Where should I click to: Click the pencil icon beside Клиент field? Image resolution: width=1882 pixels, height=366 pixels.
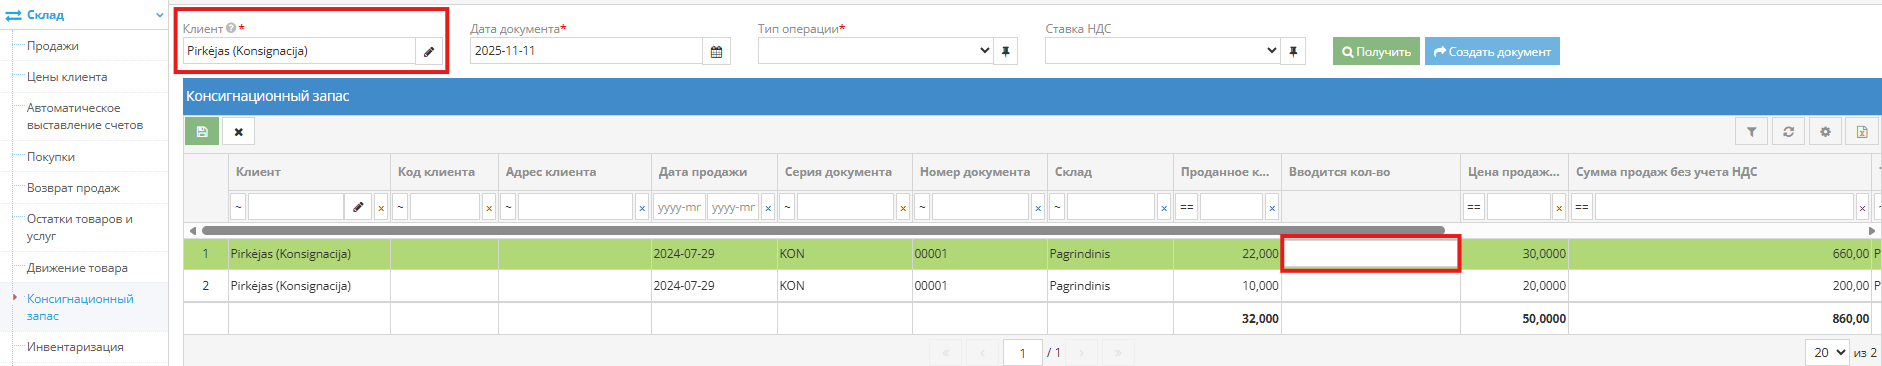pyautogui.click(x=429, y=51)
